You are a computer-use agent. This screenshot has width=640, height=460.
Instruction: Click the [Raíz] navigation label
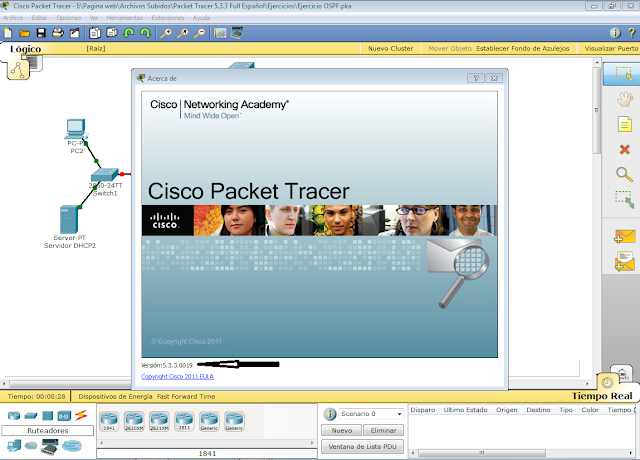(x=96, y=49)
